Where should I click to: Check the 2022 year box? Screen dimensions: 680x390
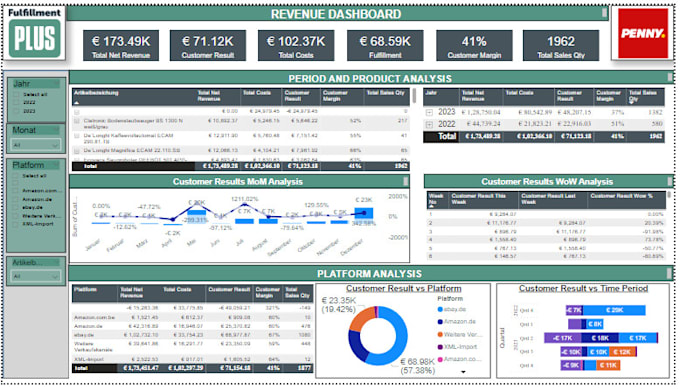pos(16,102)
